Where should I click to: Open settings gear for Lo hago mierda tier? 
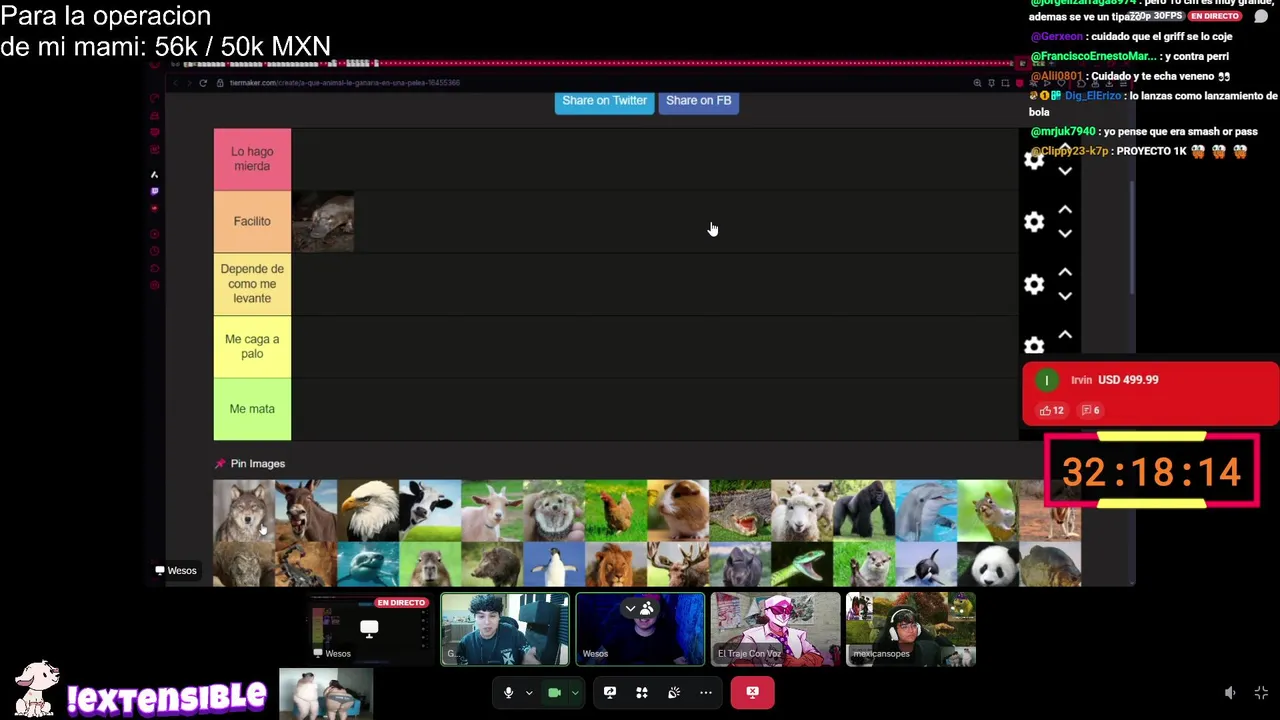tap(1034, 160)
